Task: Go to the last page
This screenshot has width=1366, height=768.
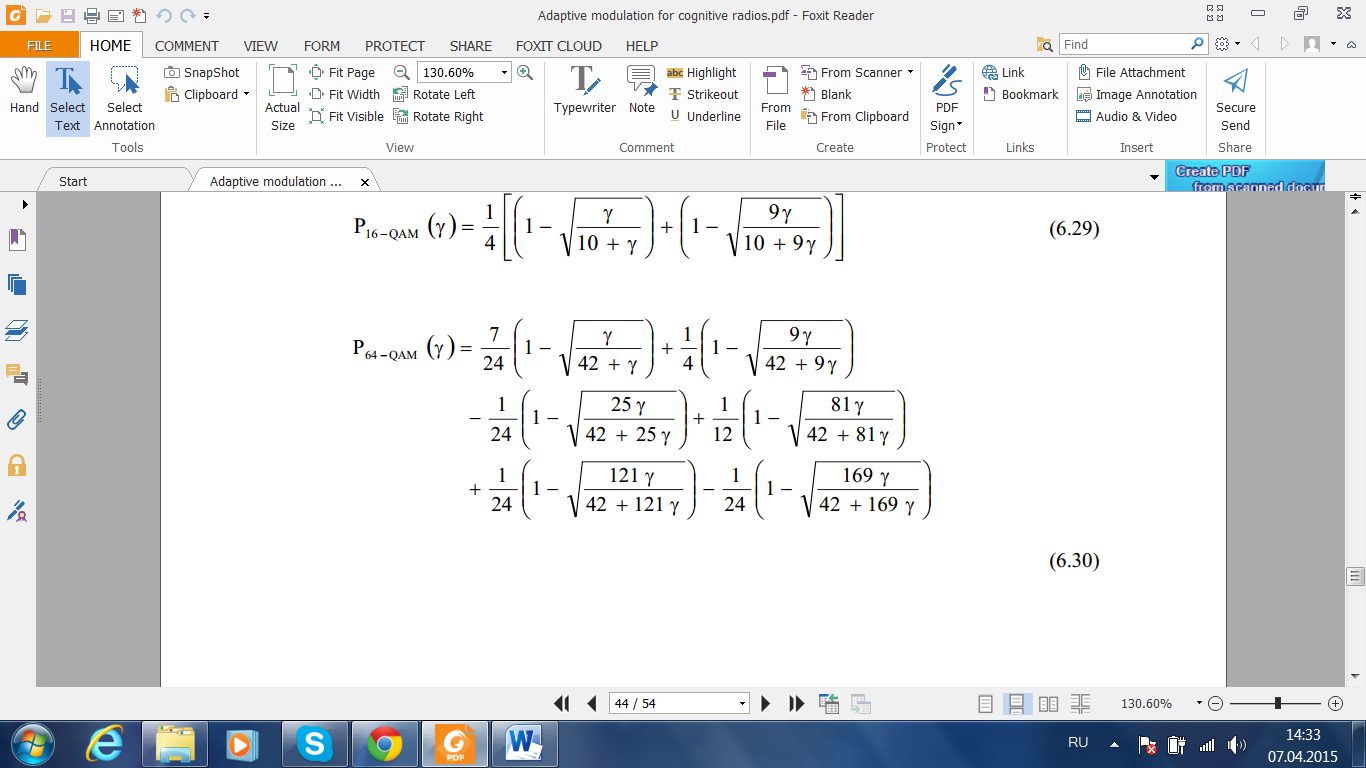Action: [797, 704]
